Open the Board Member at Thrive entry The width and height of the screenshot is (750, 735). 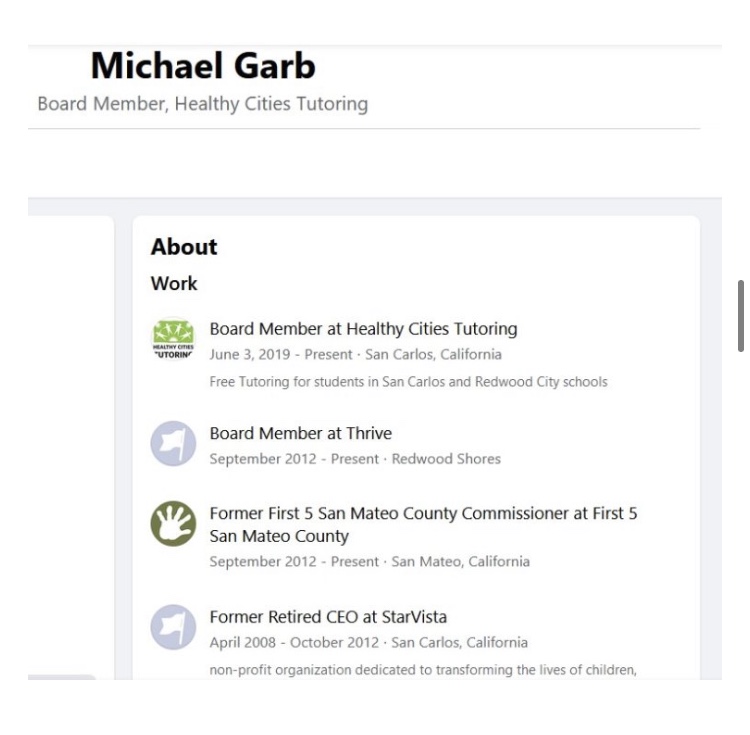tap(300, 433)
